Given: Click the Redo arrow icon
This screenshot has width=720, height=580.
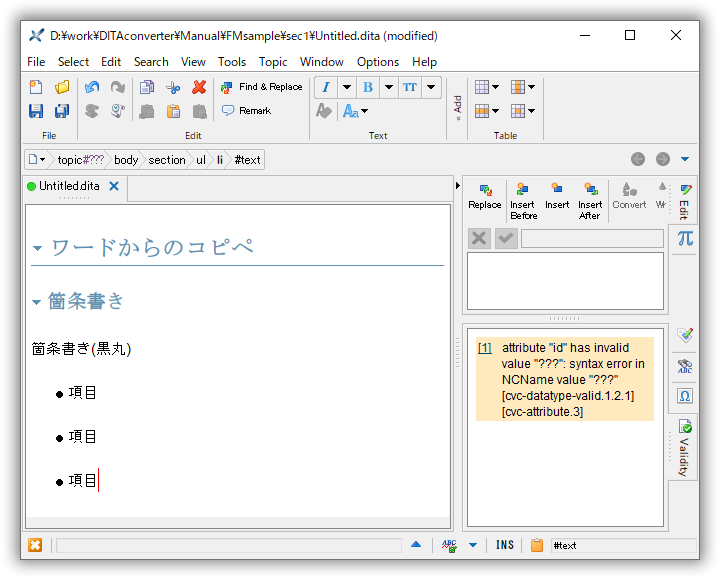Looking at the screenshot, I should (x=118, y=87).
